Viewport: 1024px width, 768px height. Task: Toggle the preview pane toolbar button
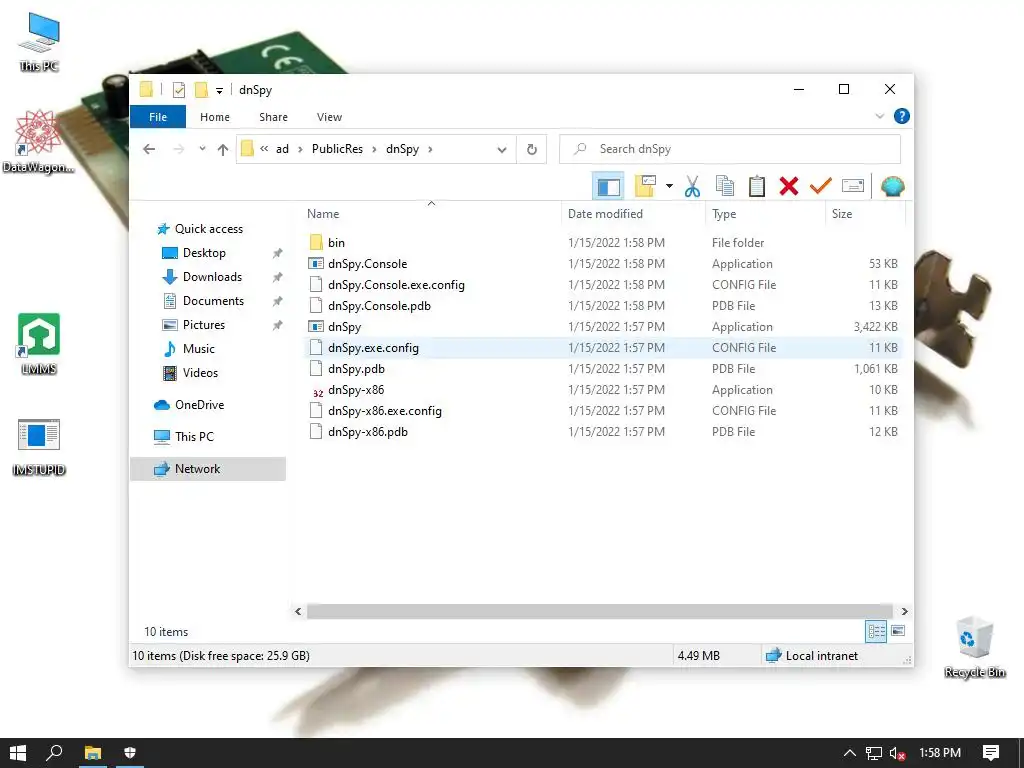point(608,187)
